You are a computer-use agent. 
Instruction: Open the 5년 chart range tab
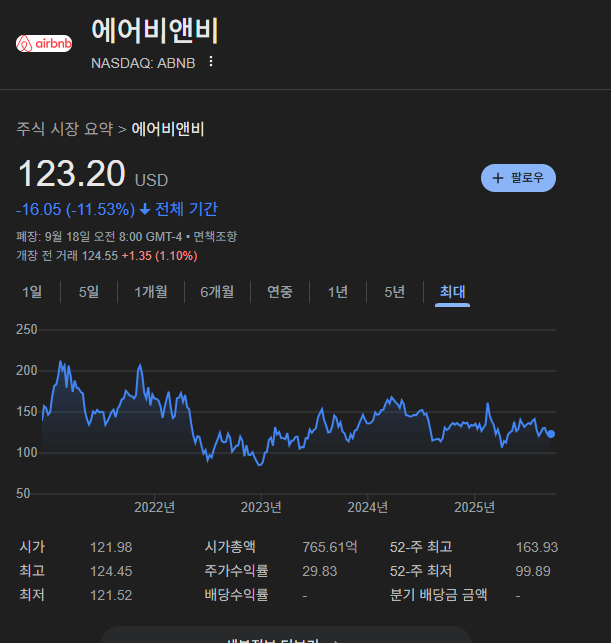coord(394,292)
